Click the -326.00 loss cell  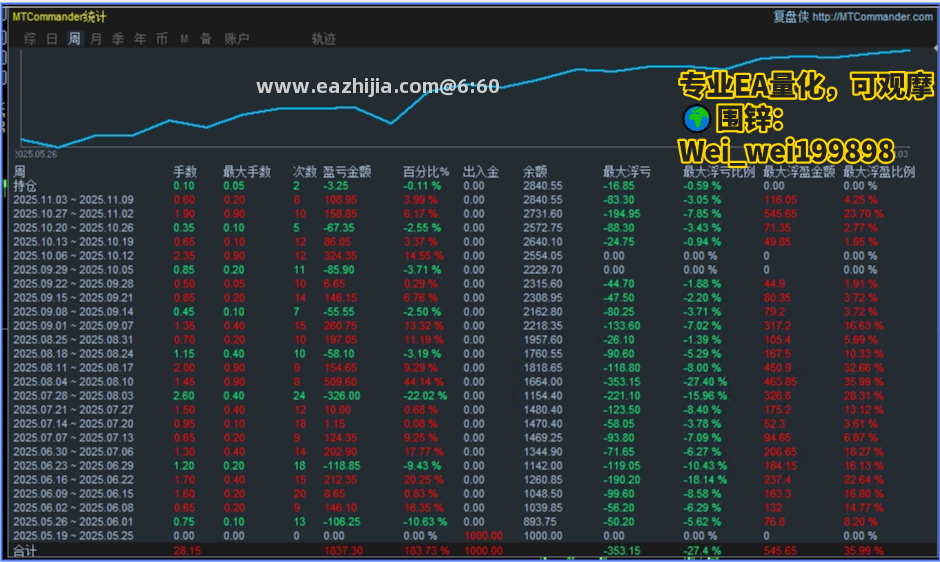coord(342,396)
